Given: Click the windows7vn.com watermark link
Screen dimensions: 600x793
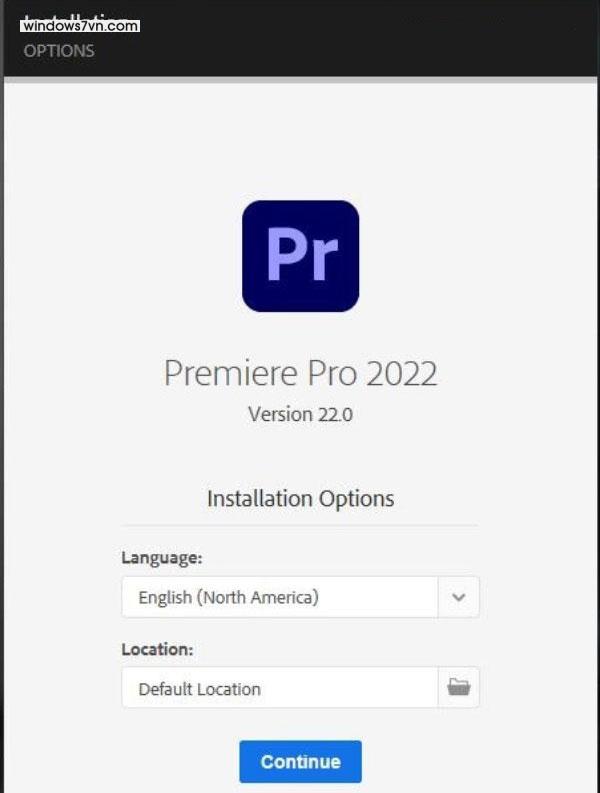Looking at the screenshot, I should (80, 25).
